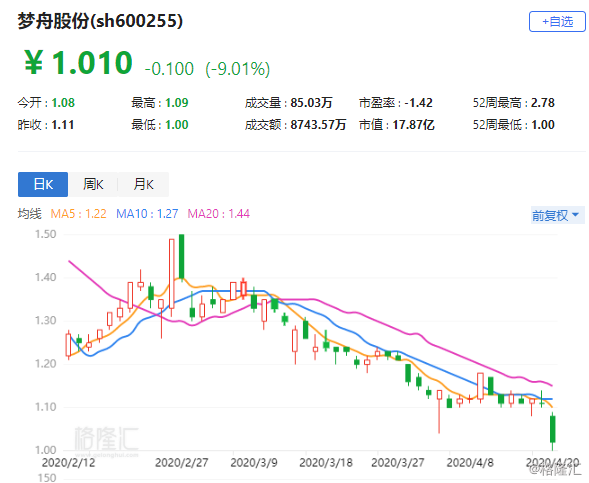The image size is (589, 483).
Task: Click the 均线 moving average label
Action: pyautogui.click(x=30, y=214)
